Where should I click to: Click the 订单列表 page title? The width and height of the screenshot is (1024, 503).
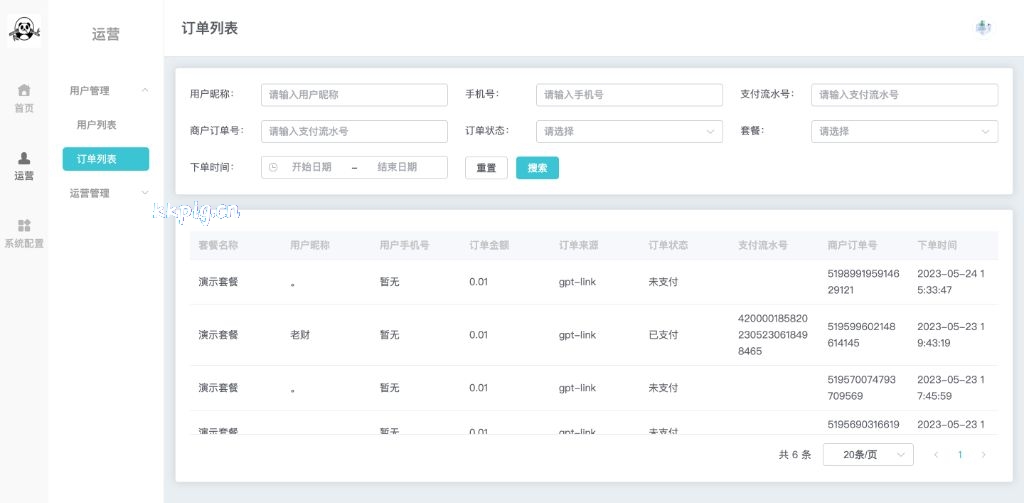(210, 28)
